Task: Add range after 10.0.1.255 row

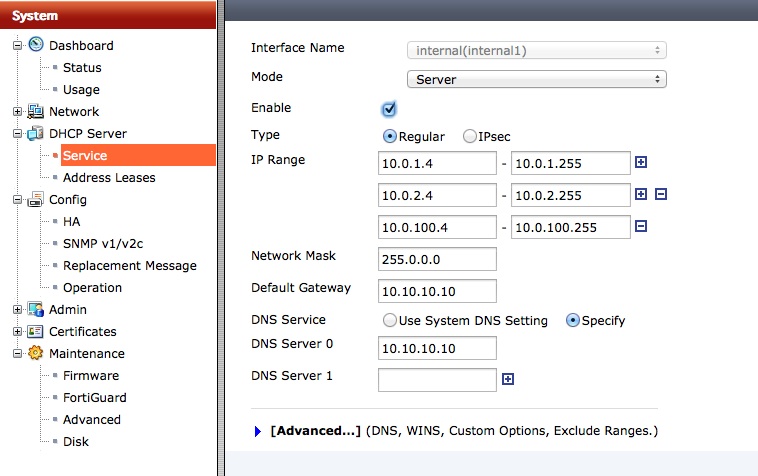Action: 641,162
